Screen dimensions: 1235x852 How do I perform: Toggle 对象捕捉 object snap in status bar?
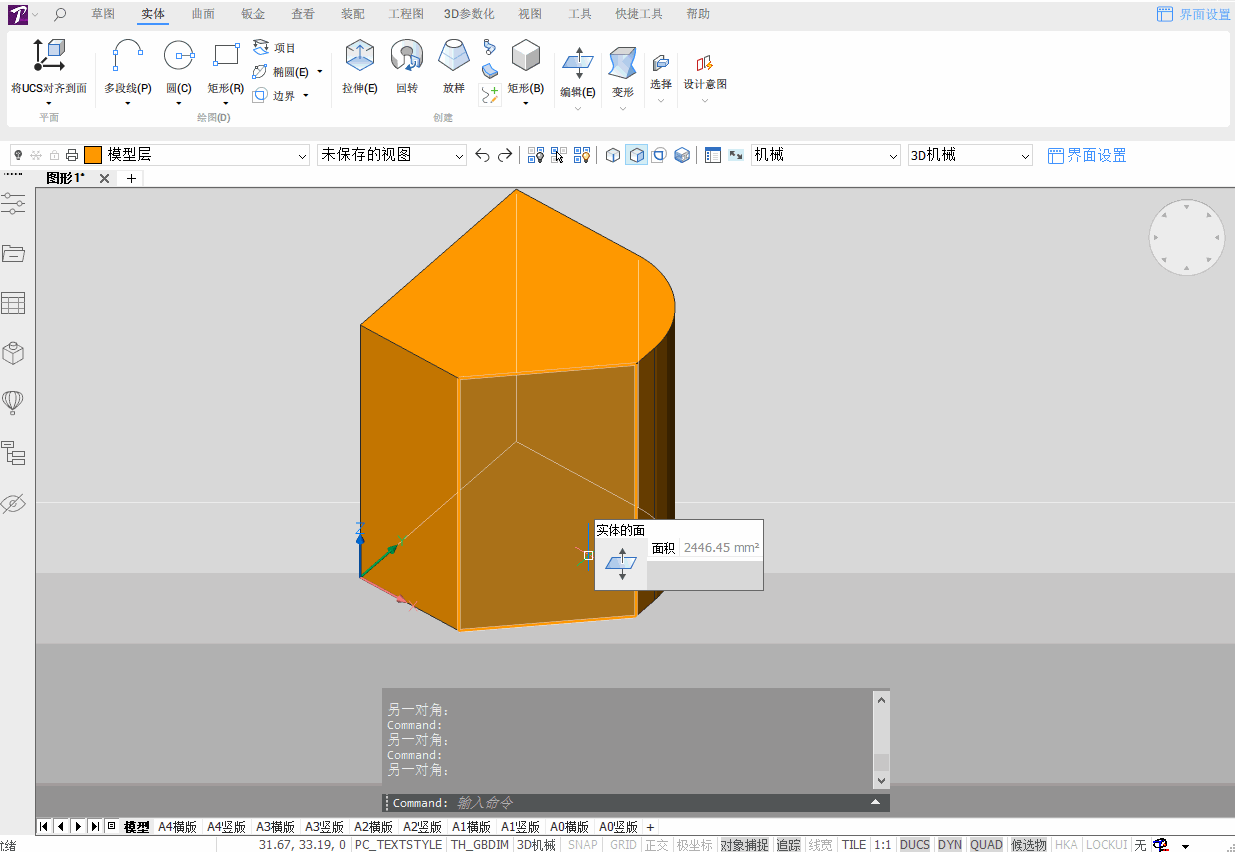coord(745,845)
